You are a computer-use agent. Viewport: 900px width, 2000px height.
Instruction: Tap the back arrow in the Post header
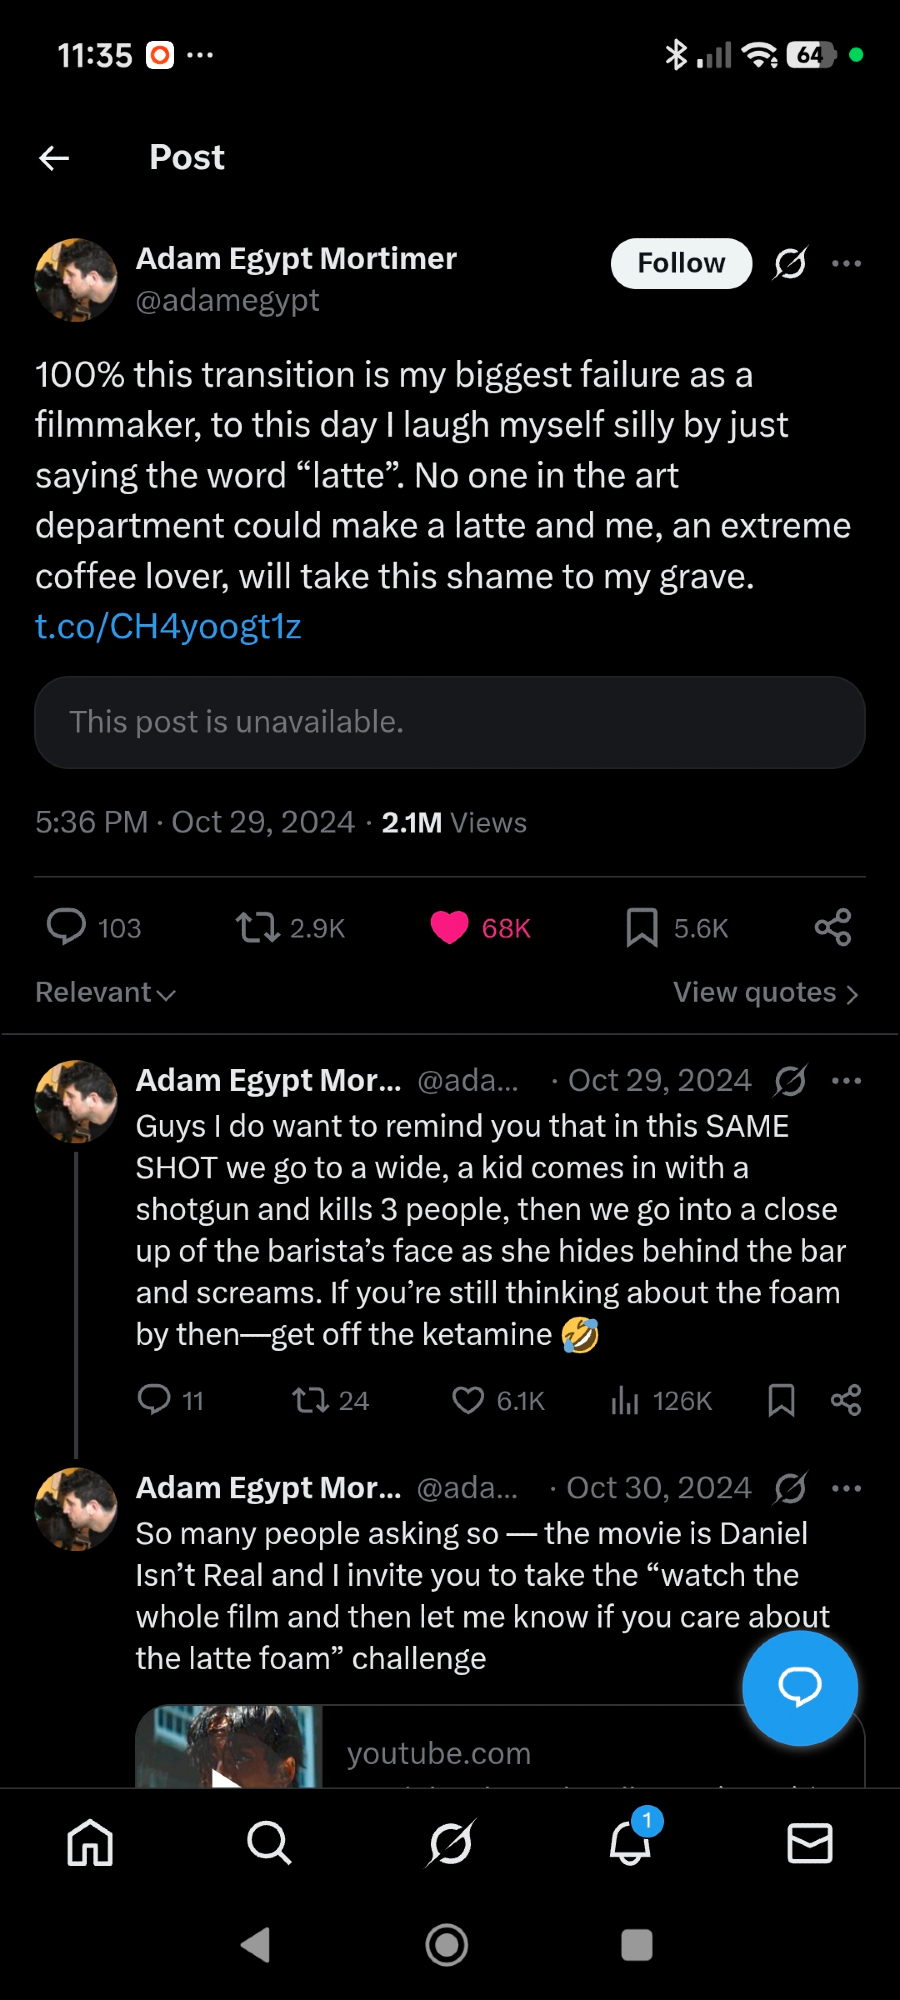click(x=54, y=158)
